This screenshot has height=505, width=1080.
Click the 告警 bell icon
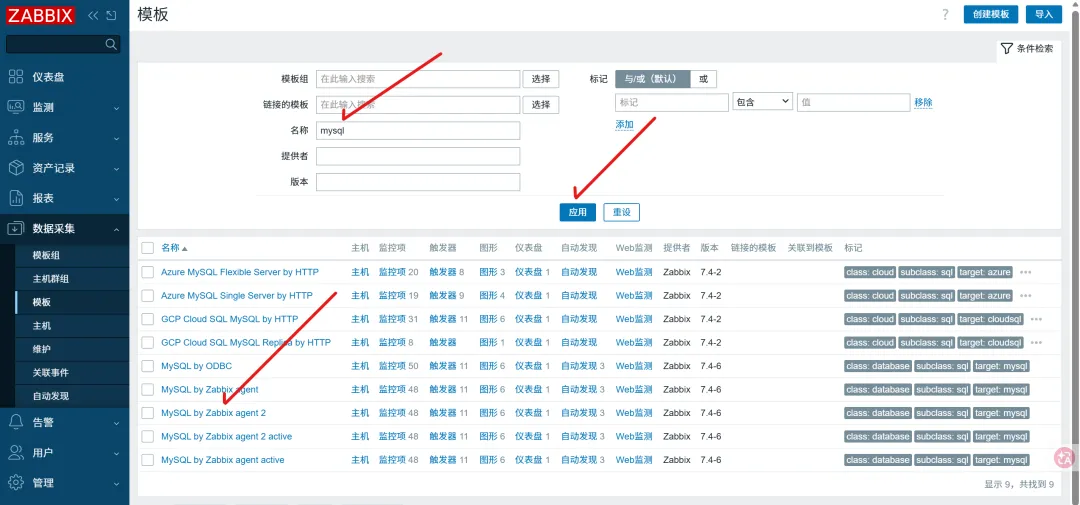tap(16, 422)
